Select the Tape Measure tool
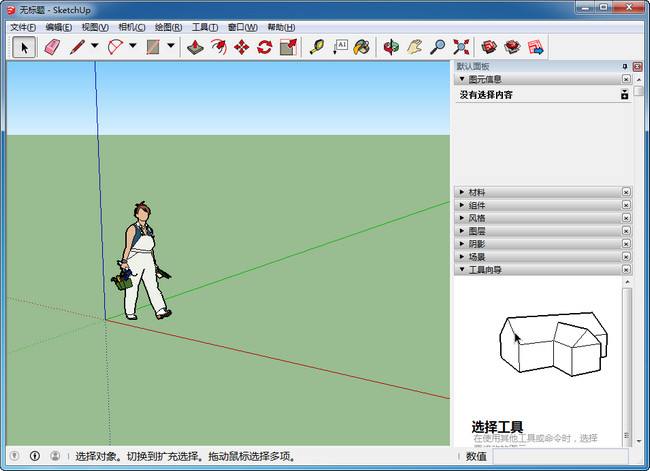 (x=317, y=46)
